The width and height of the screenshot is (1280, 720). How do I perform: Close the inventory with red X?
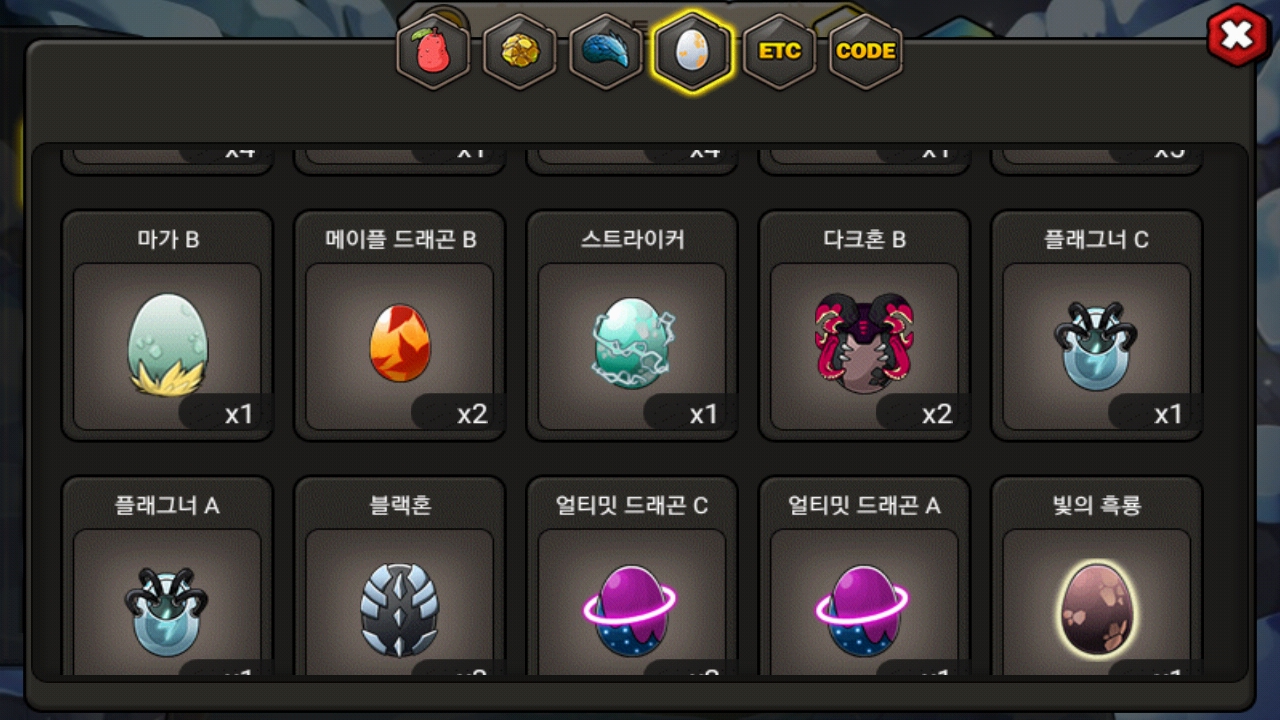(1237, 36)
